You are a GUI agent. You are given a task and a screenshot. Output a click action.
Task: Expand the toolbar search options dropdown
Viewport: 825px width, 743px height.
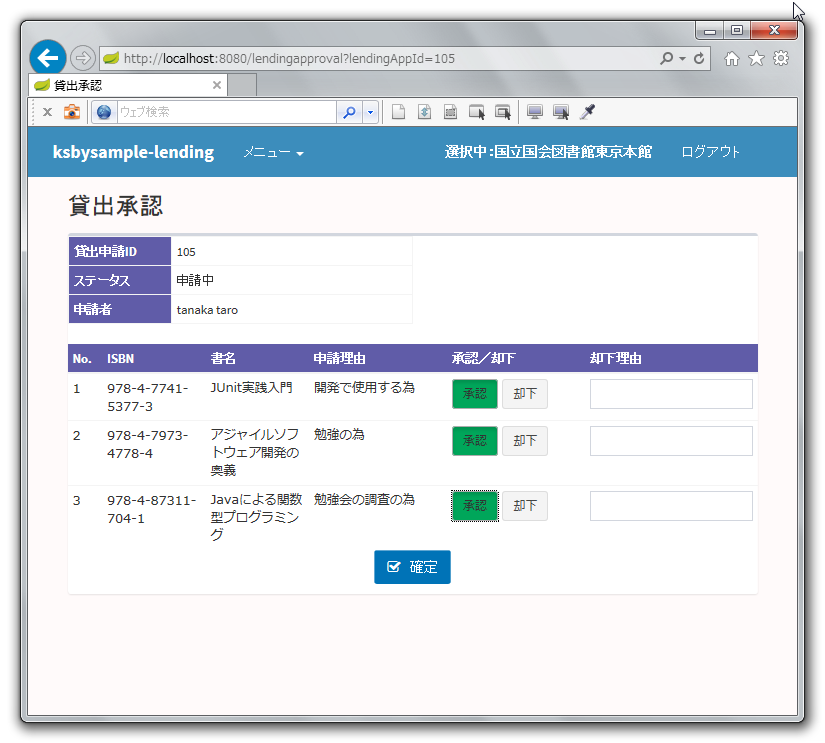click(370, 112)
